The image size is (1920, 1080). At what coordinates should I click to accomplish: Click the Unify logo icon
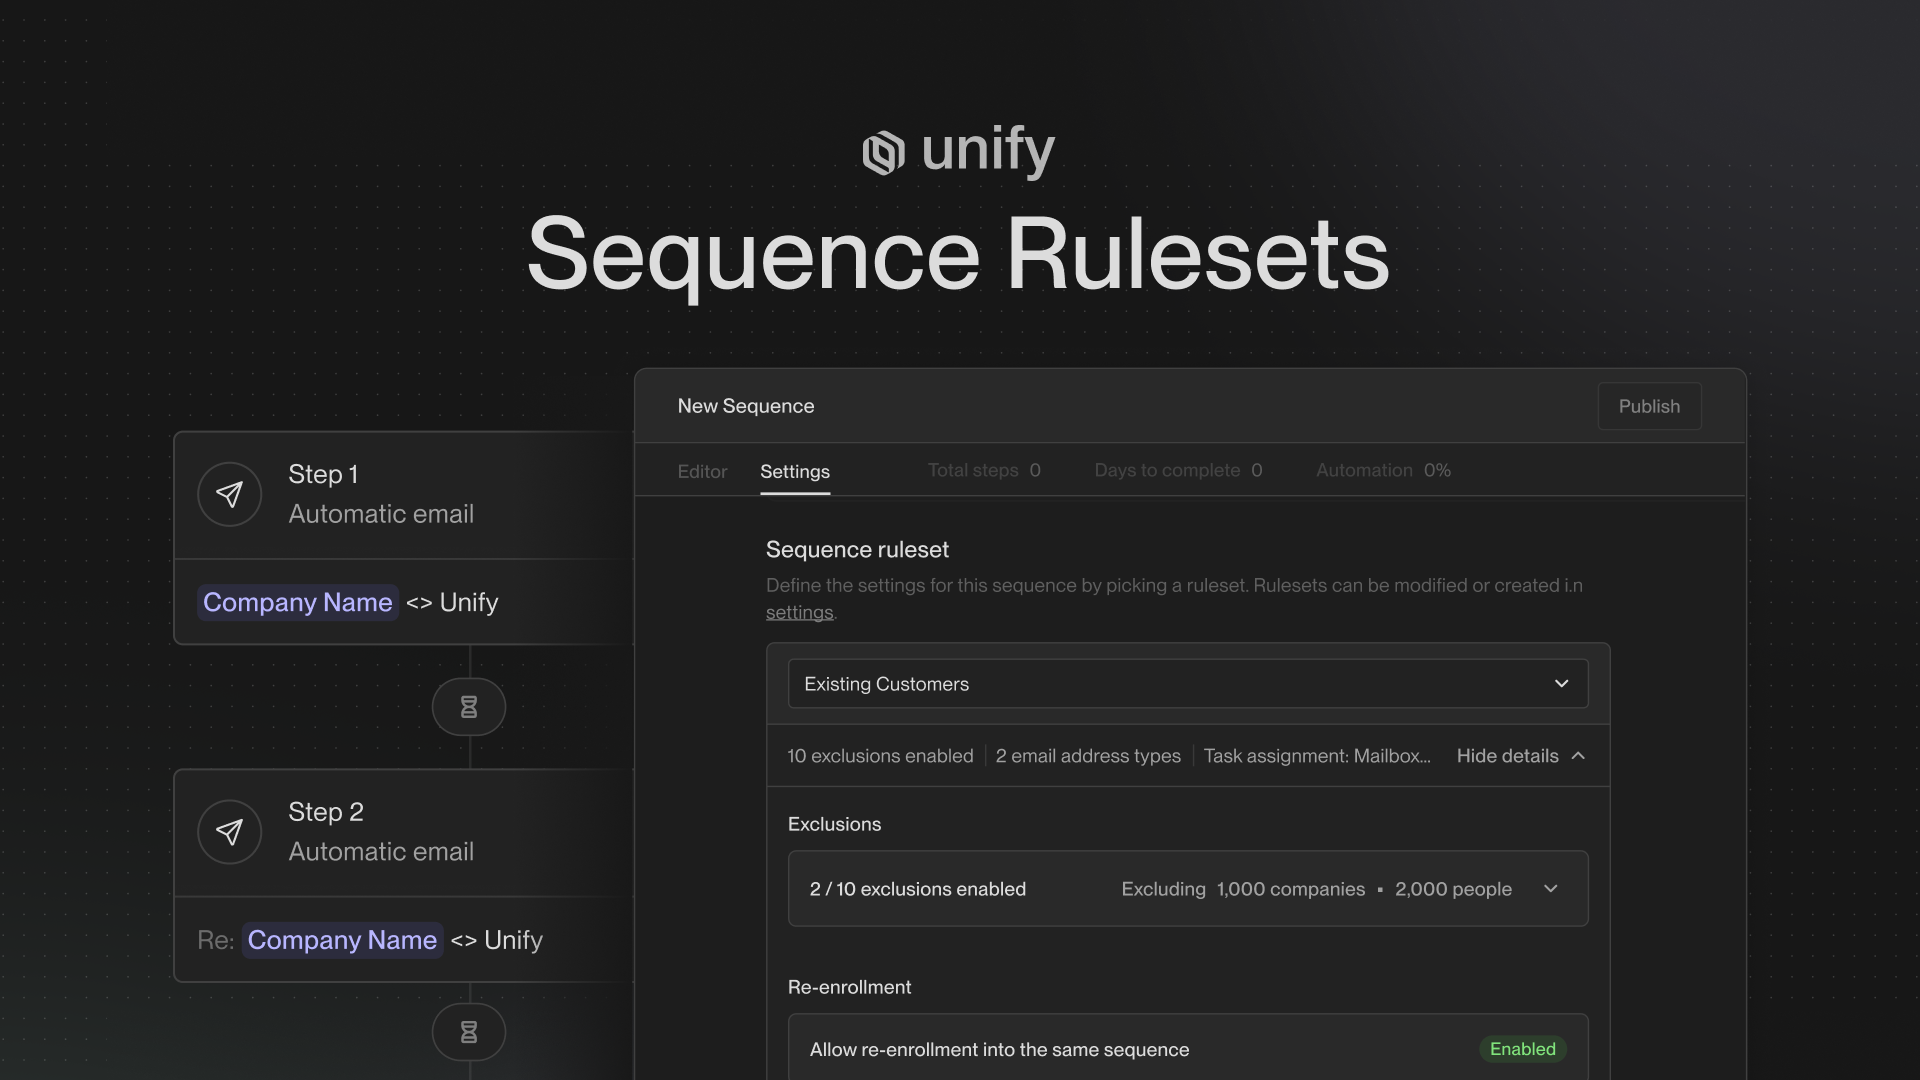pos(883,153)
